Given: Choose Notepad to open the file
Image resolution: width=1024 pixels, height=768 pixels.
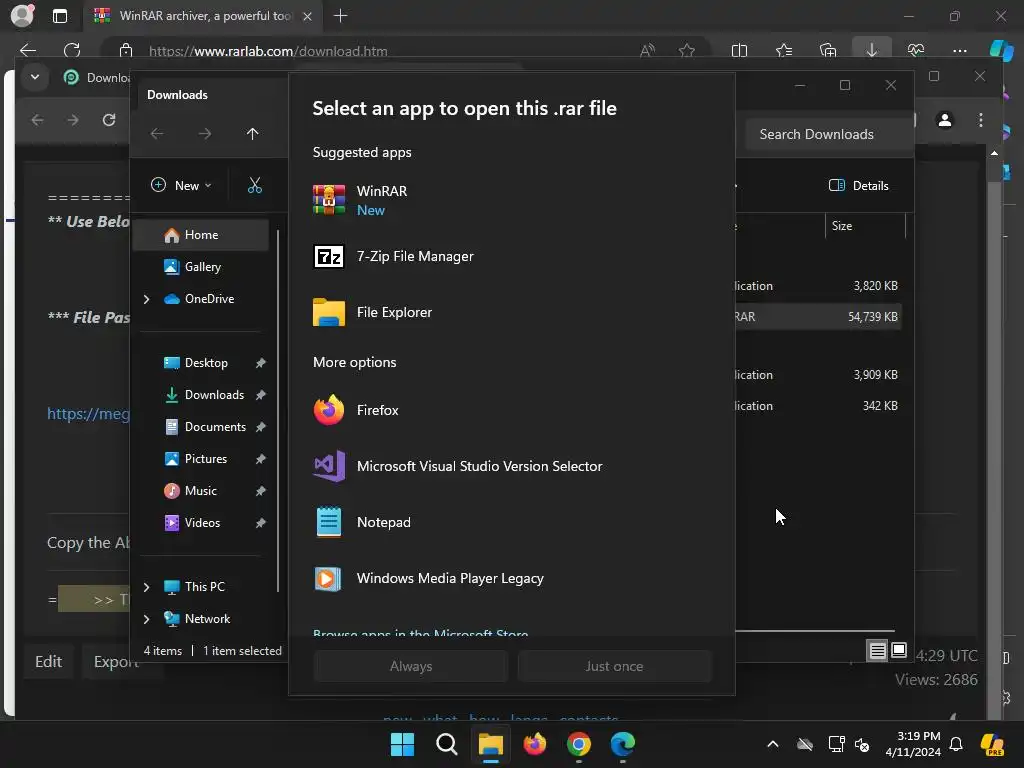Looking at the screenshot, I should click(x=511, y=522).
